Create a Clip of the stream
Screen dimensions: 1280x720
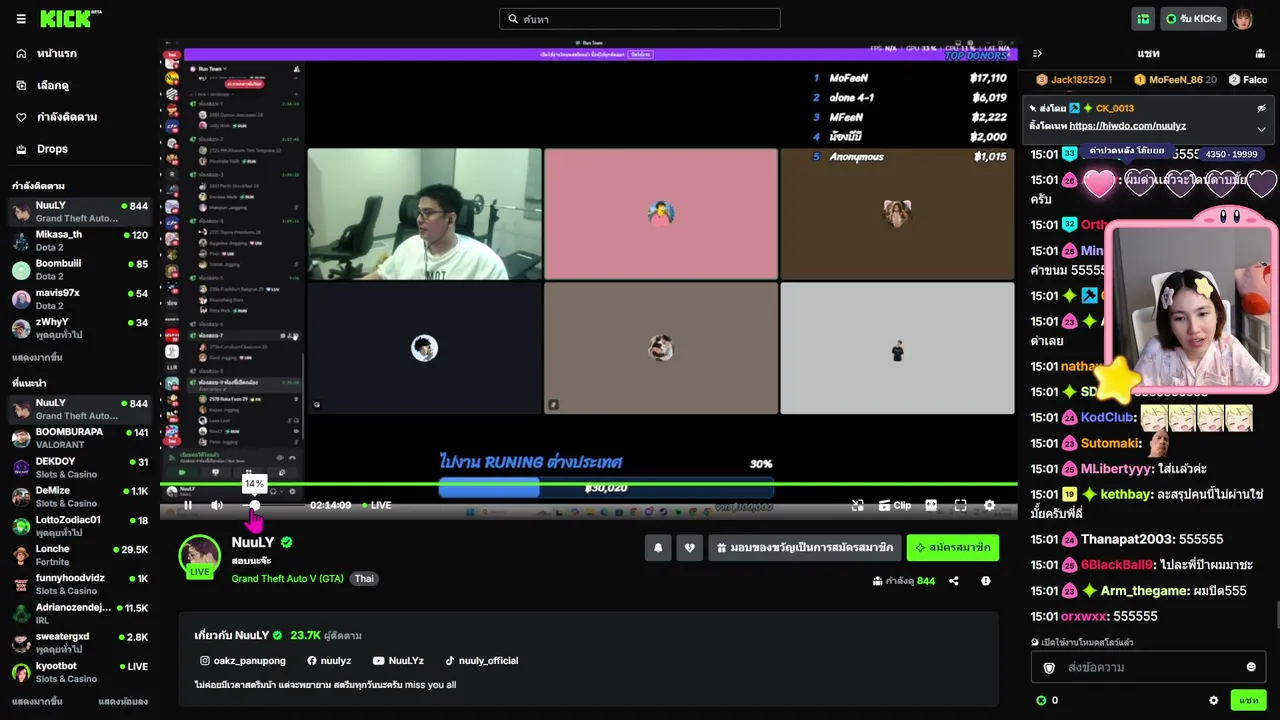coord(895,505)
